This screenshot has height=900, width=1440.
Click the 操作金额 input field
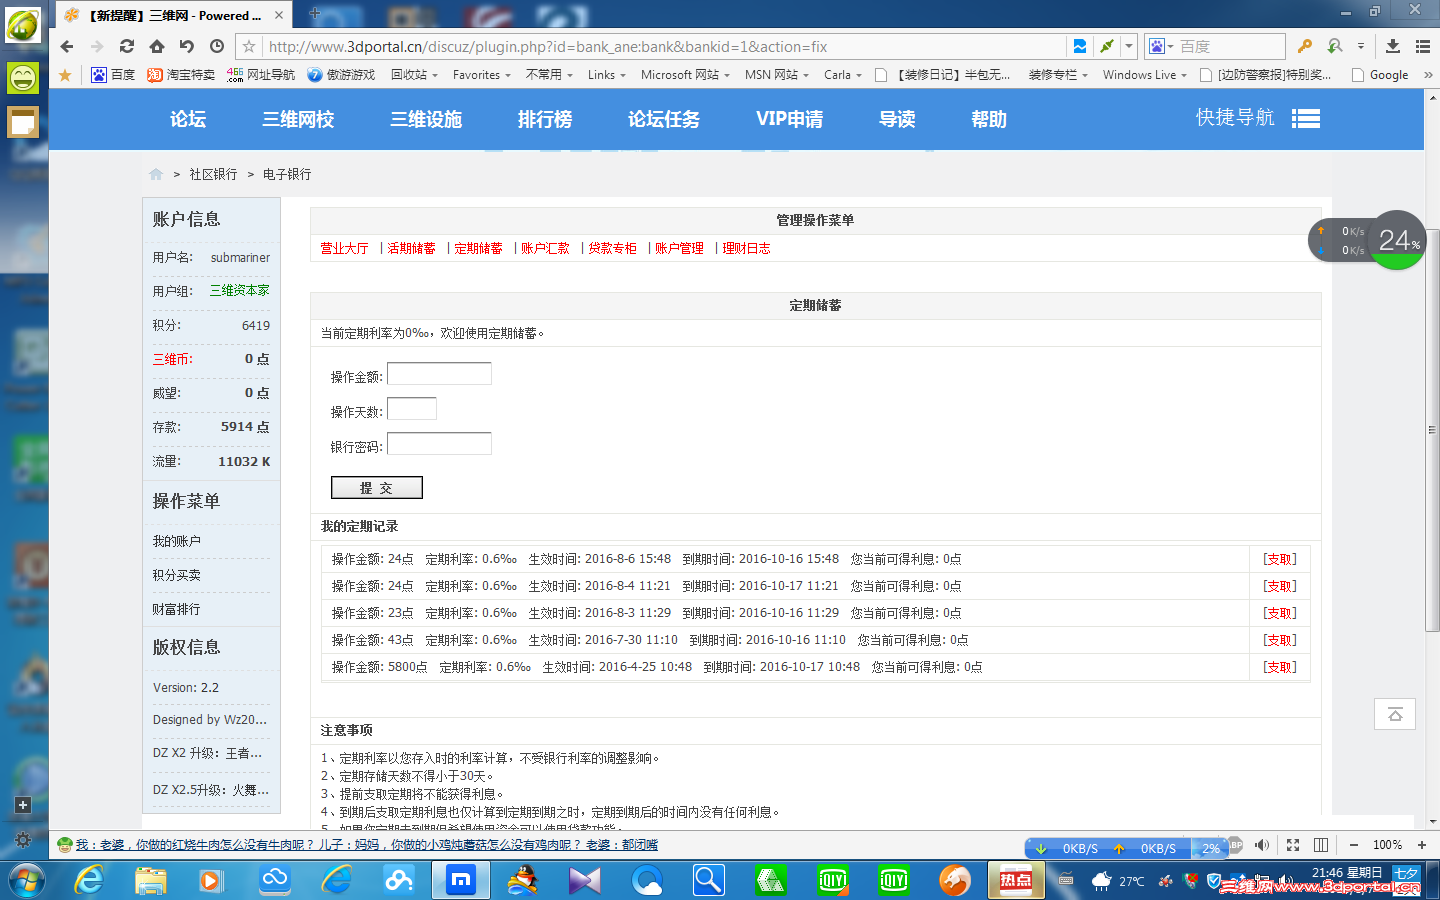pos(439,373)
